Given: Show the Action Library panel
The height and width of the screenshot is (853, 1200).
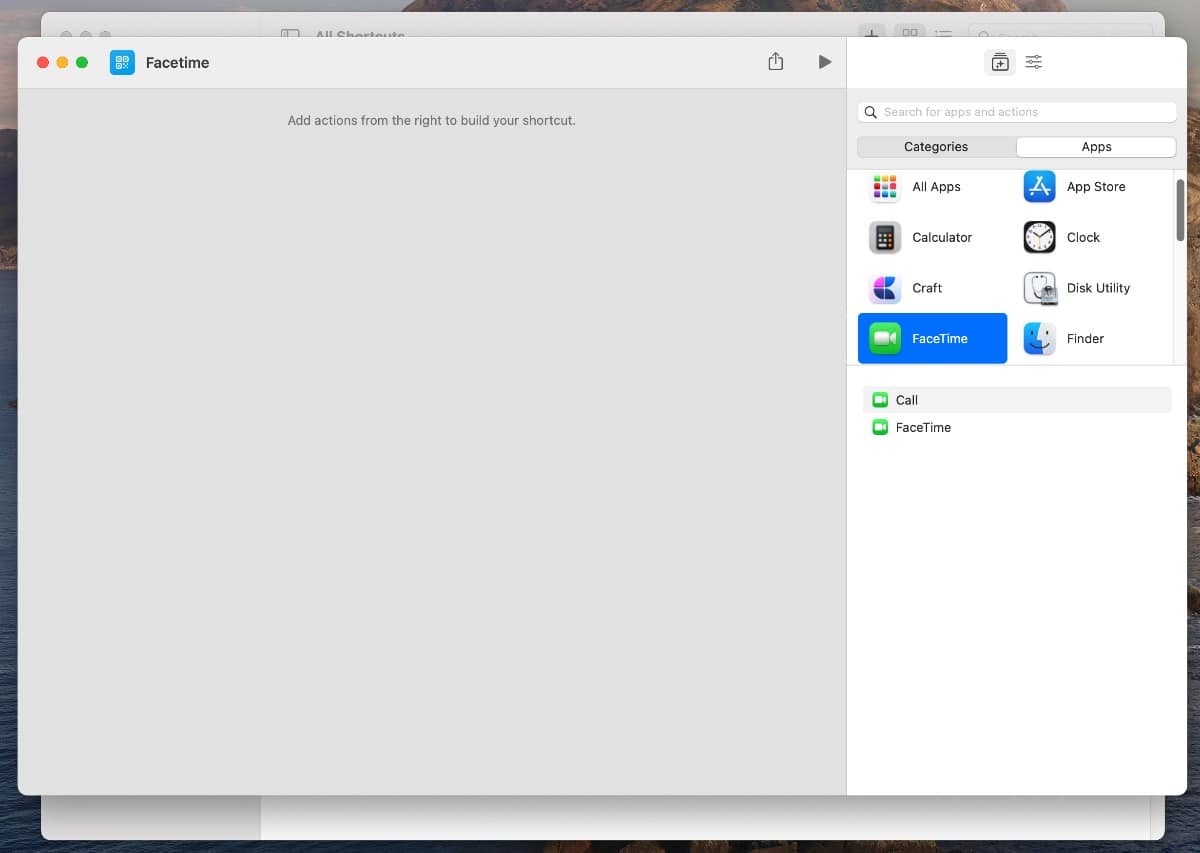Looking at the screenshot, I should click(1000, 62).
